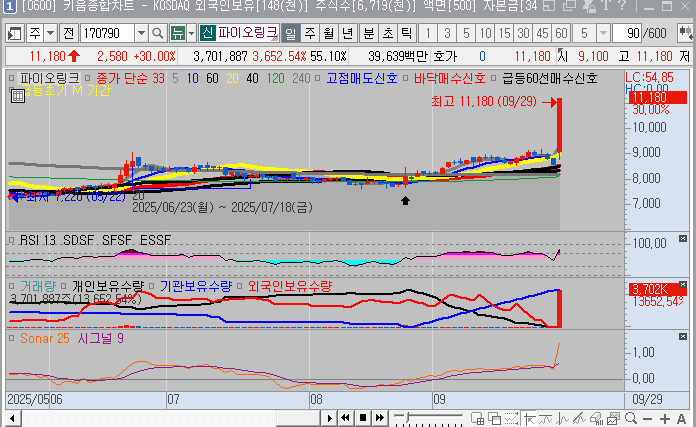Toggle RSI 13 indicator checkbox
This screenshot has height=427, width=696.
coord(12,240)
